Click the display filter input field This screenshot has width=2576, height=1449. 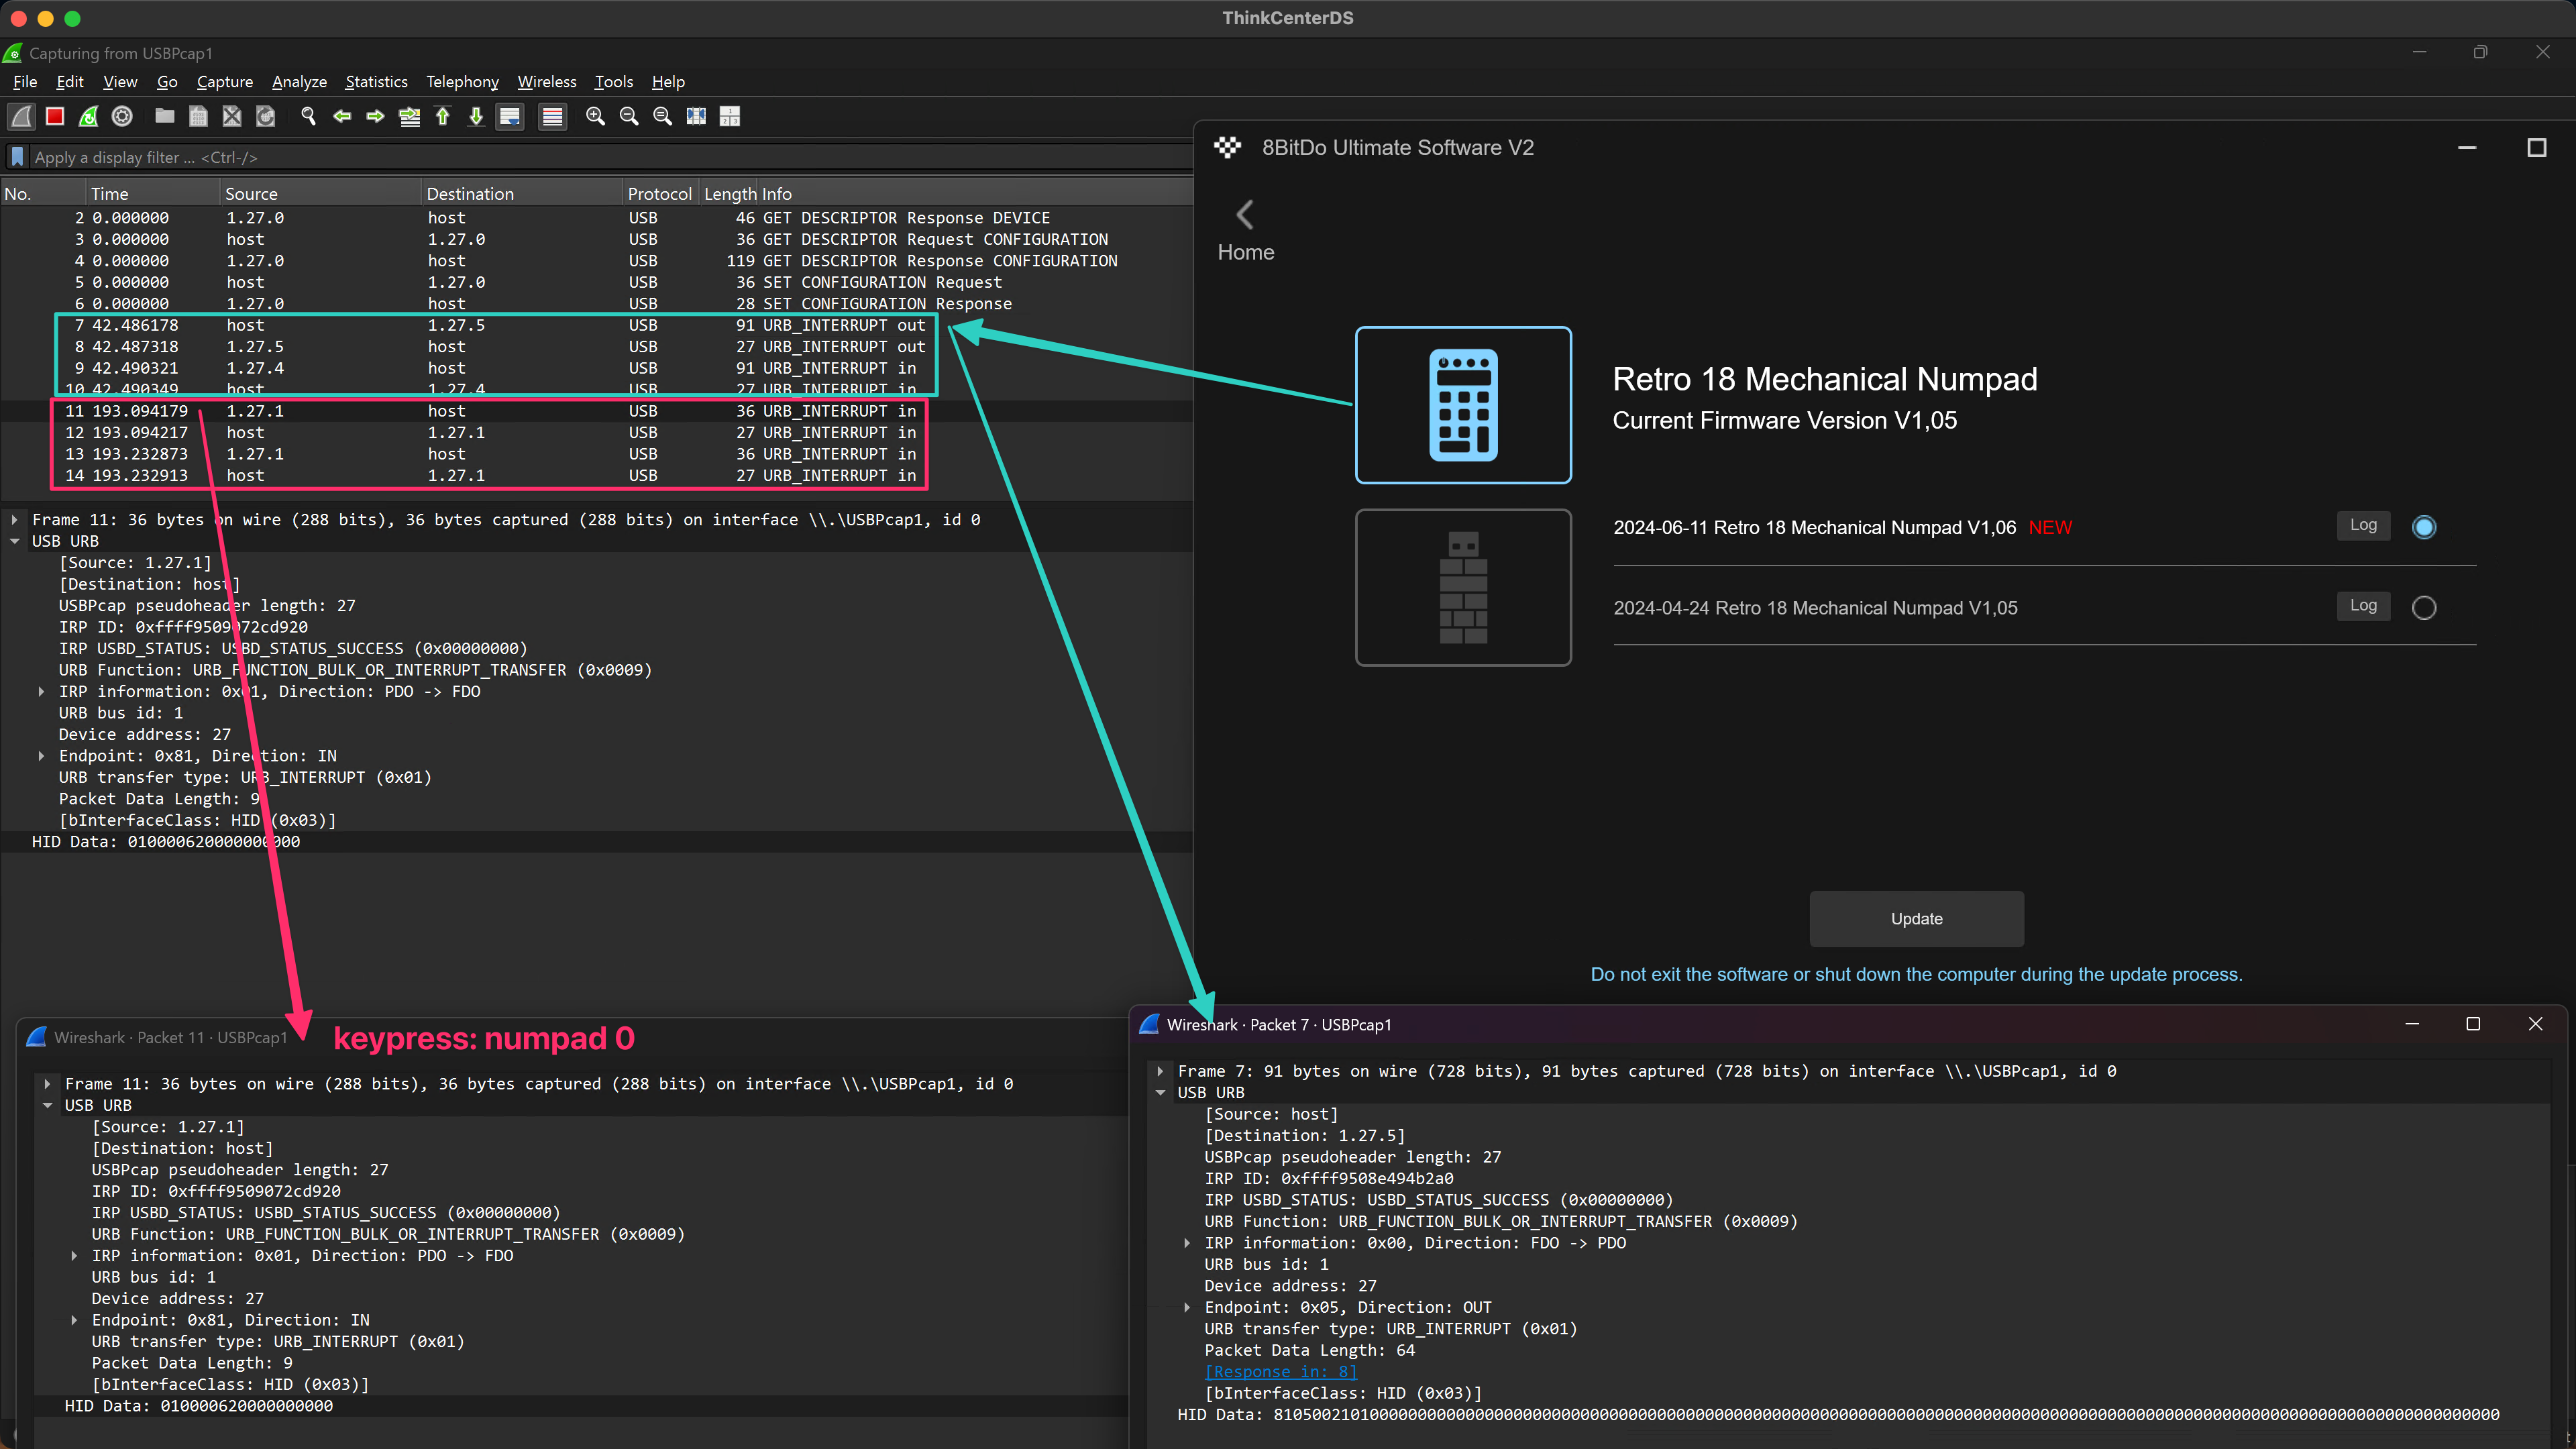(610, 157)
